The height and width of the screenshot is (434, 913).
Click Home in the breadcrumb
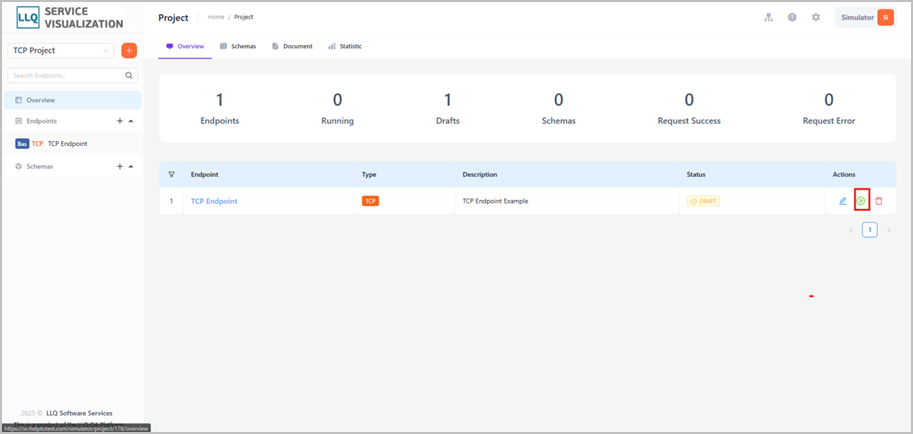(215, 17)
